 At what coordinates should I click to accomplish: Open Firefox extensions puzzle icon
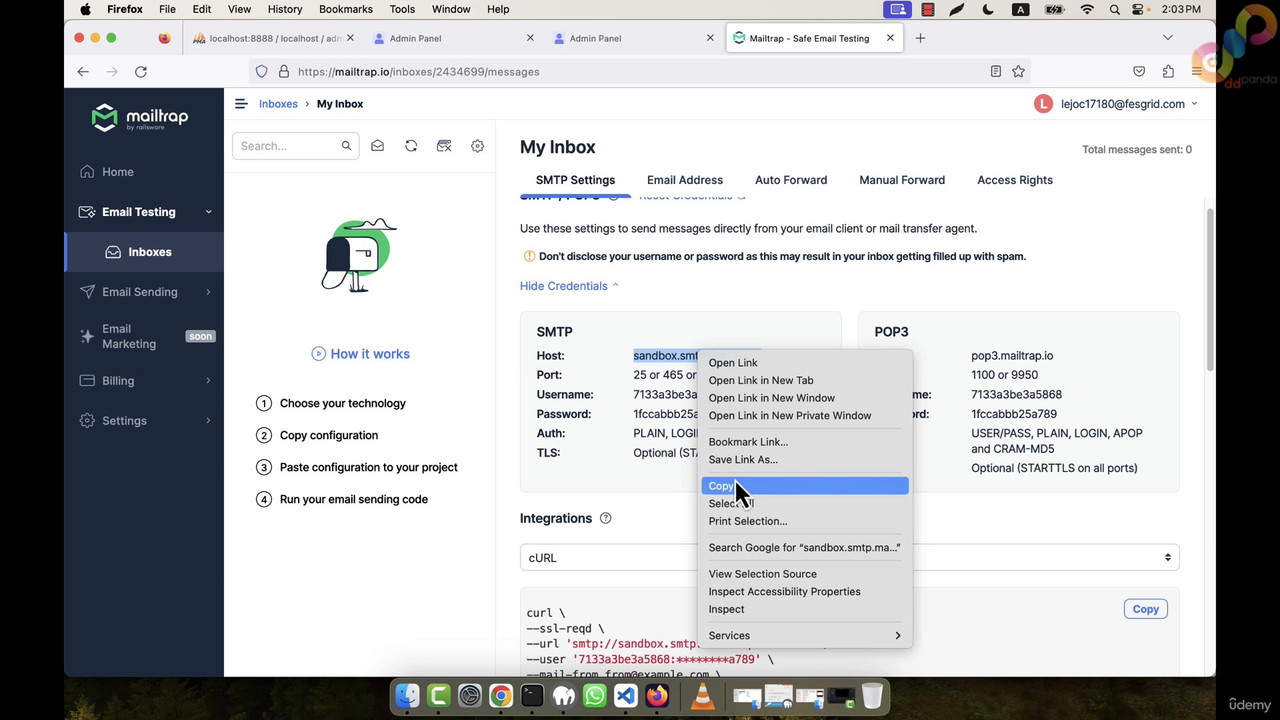pos(1168,72)
